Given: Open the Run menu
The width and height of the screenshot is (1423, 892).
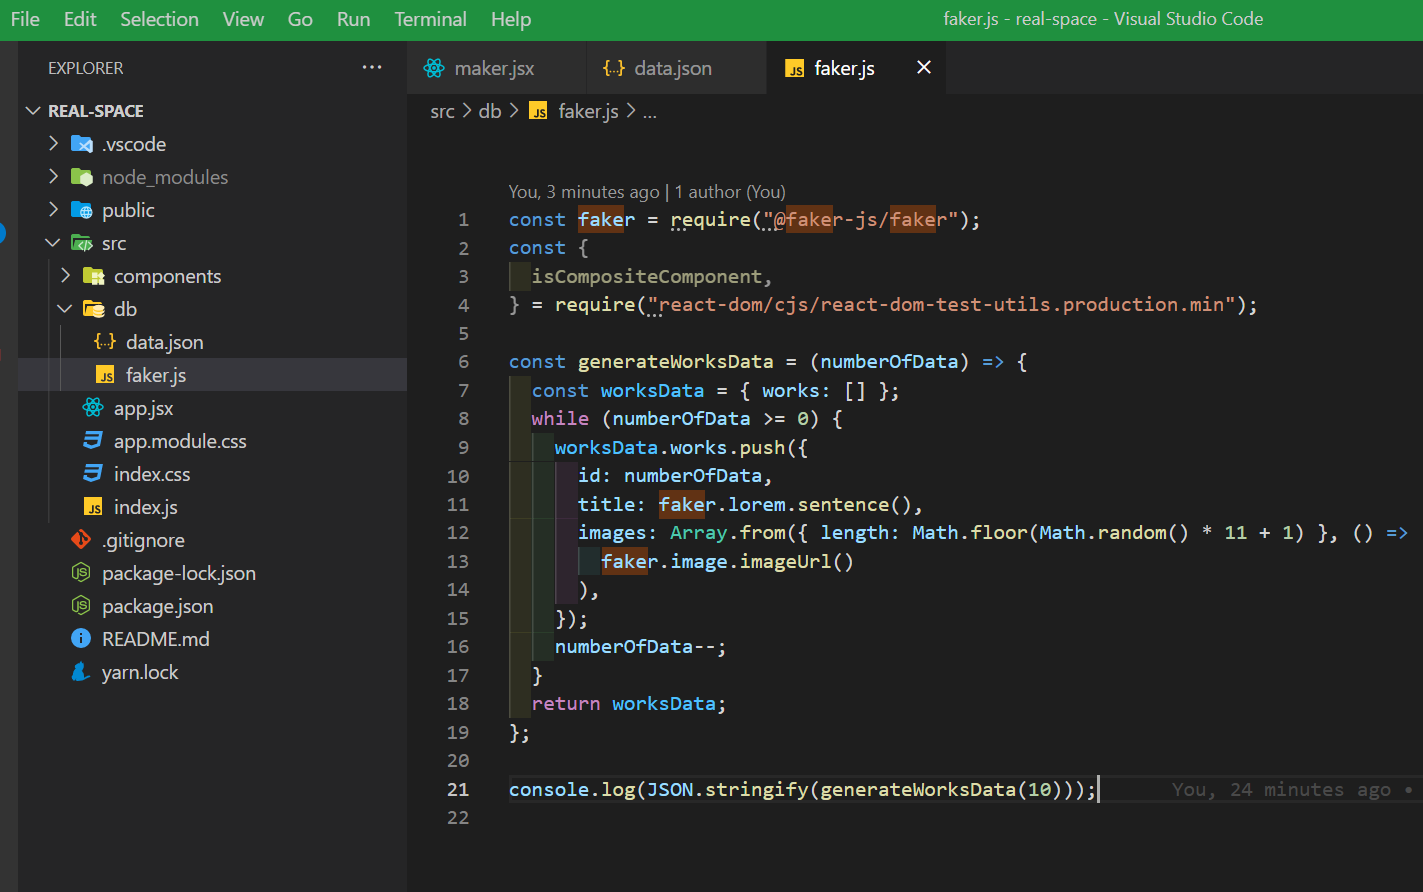Looking at the screenshot, I should pyautogui.click(x=353, y=19).
